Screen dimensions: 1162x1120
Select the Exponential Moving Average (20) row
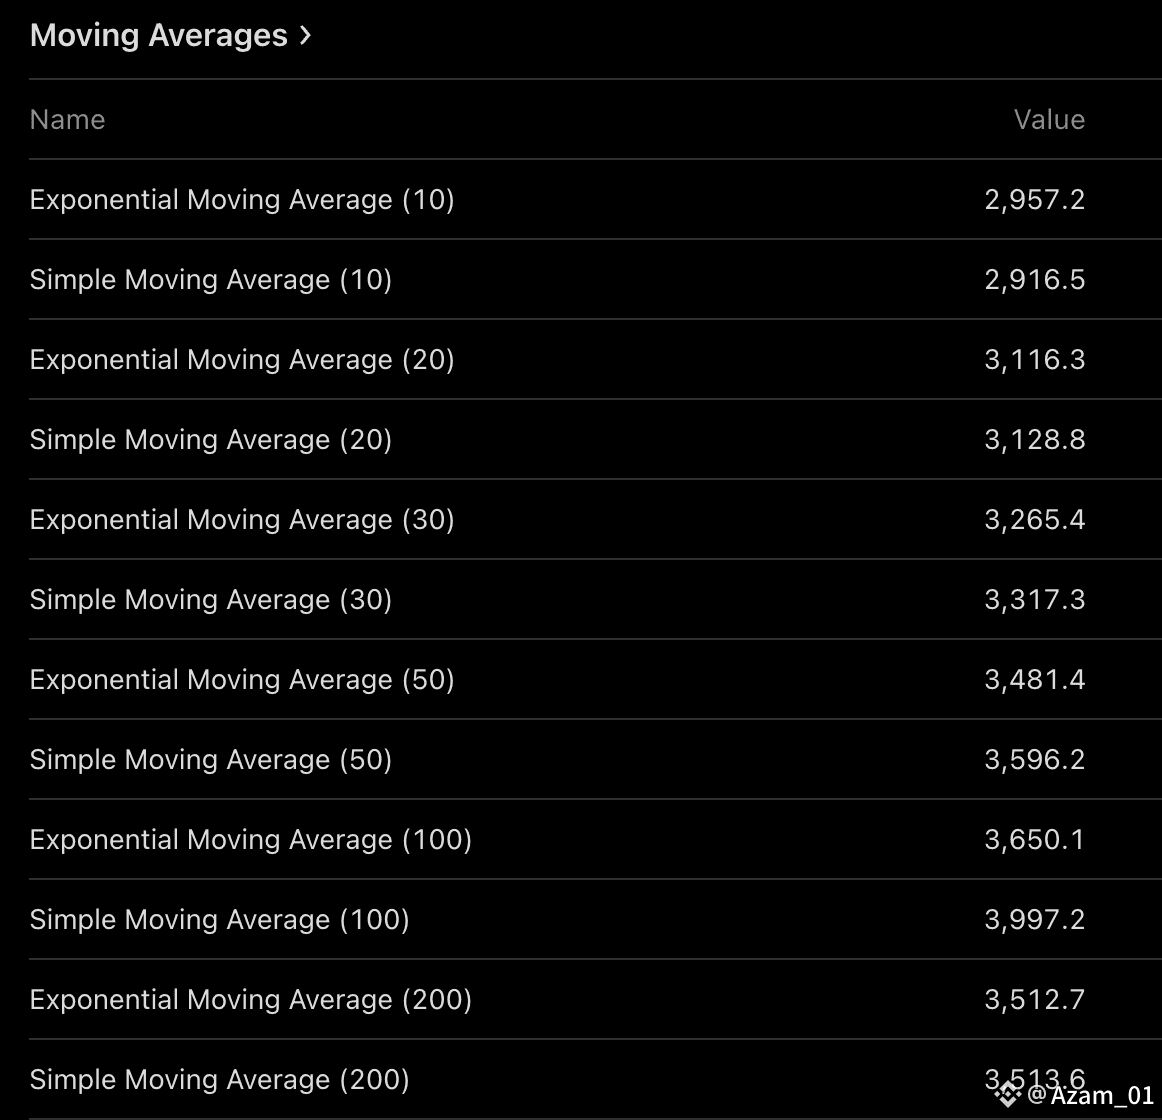[242, 360]
